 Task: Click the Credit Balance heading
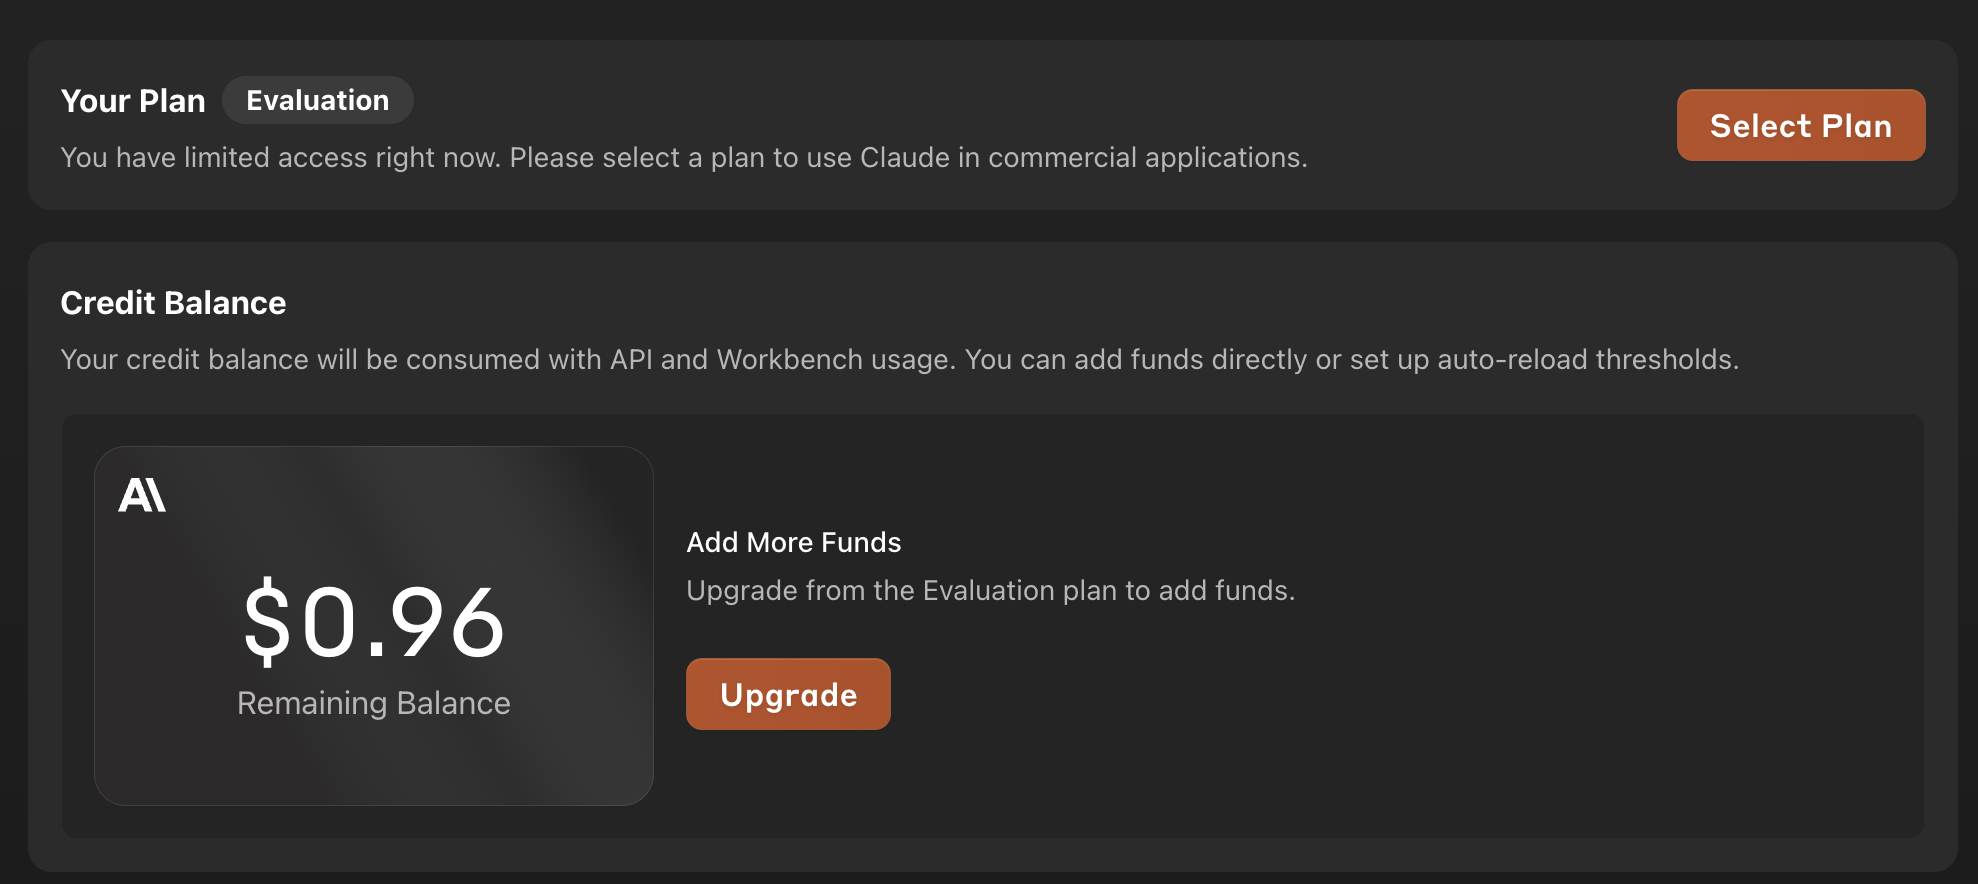coord(173,303)
